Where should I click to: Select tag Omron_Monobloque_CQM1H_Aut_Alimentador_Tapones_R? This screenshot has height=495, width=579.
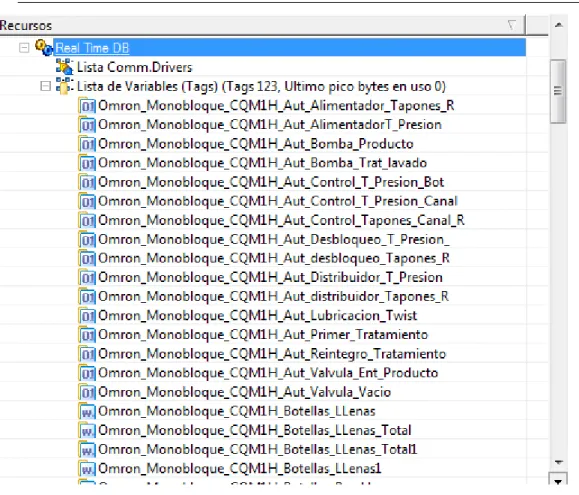(x=276, y=106)
